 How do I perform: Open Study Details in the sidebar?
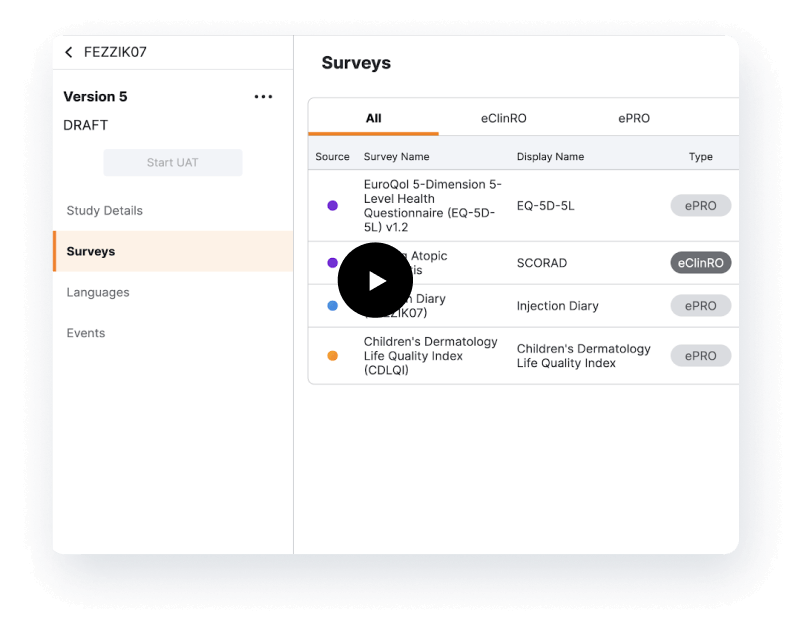(105, 211)
